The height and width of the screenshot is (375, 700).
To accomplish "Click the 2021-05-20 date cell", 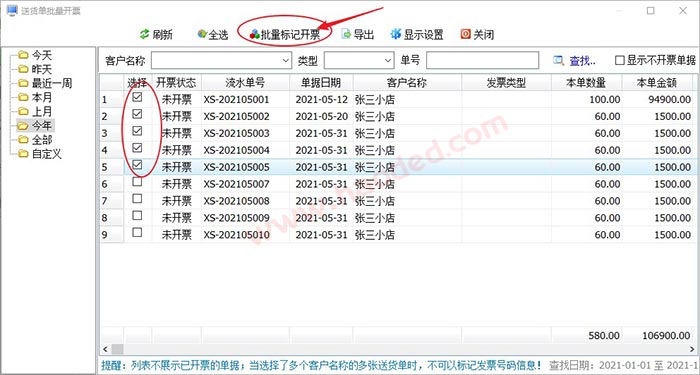I will 321,117.
